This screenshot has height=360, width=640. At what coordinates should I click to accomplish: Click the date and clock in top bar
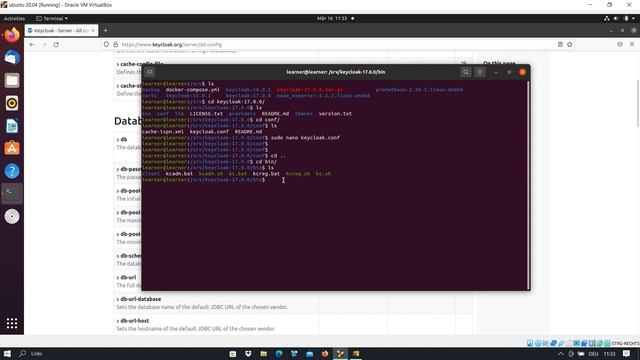(332, 18)
